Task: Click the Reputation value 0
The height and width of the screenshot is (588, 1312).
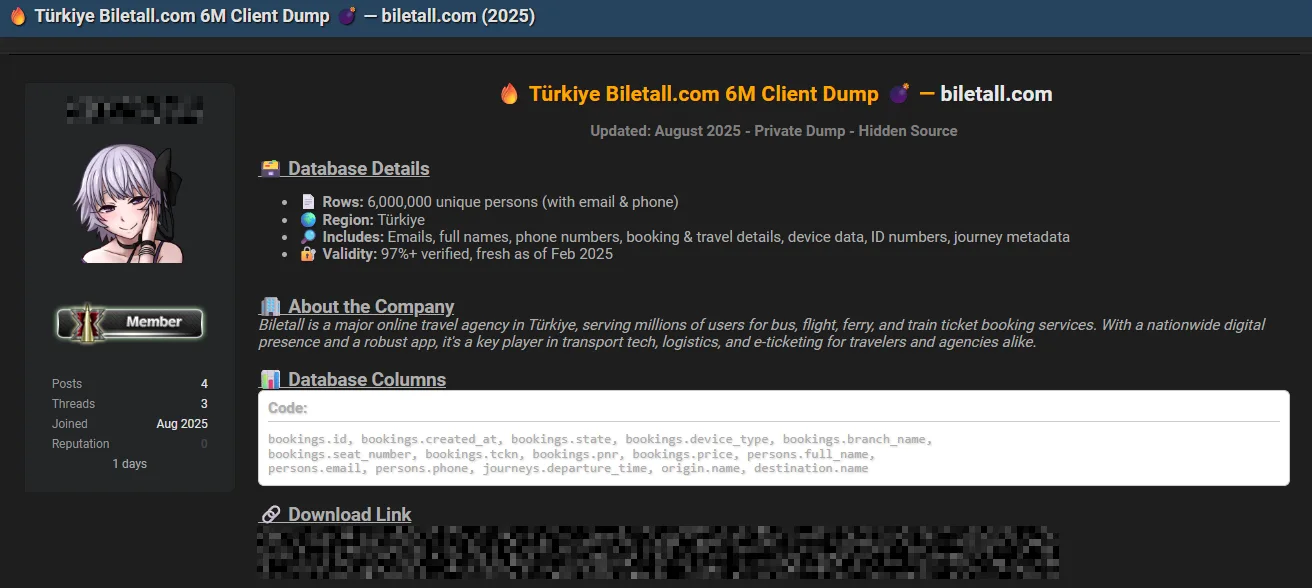Action: click(x=204, y=444)
